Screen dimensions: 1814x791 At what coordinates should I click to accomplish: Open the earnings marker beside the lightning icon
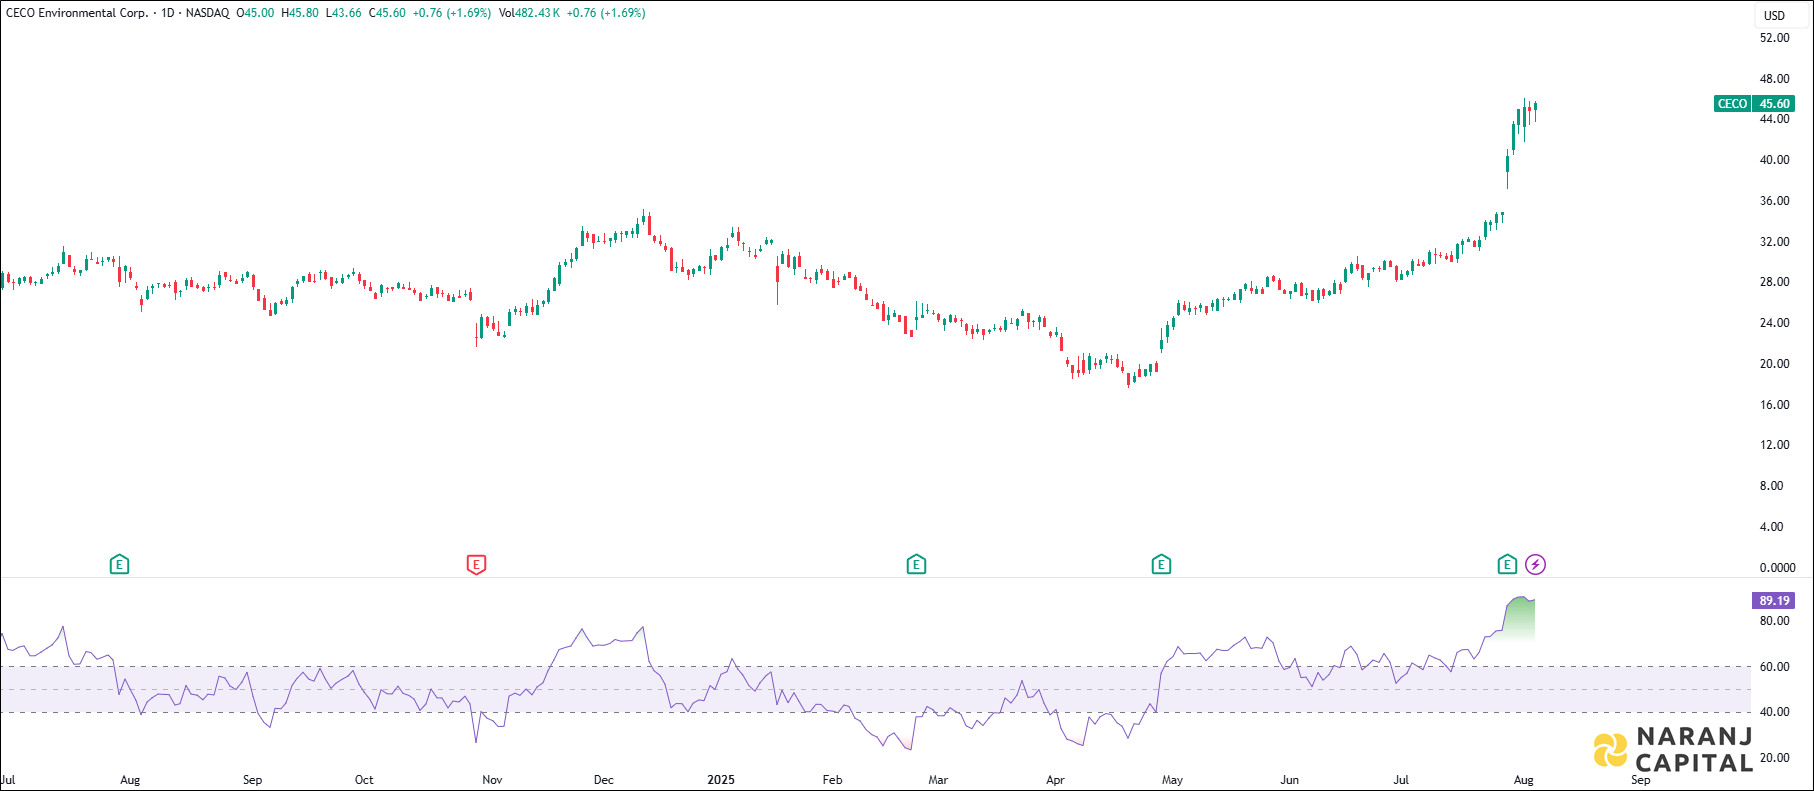pyautogui.click(x=1507, y=565)
